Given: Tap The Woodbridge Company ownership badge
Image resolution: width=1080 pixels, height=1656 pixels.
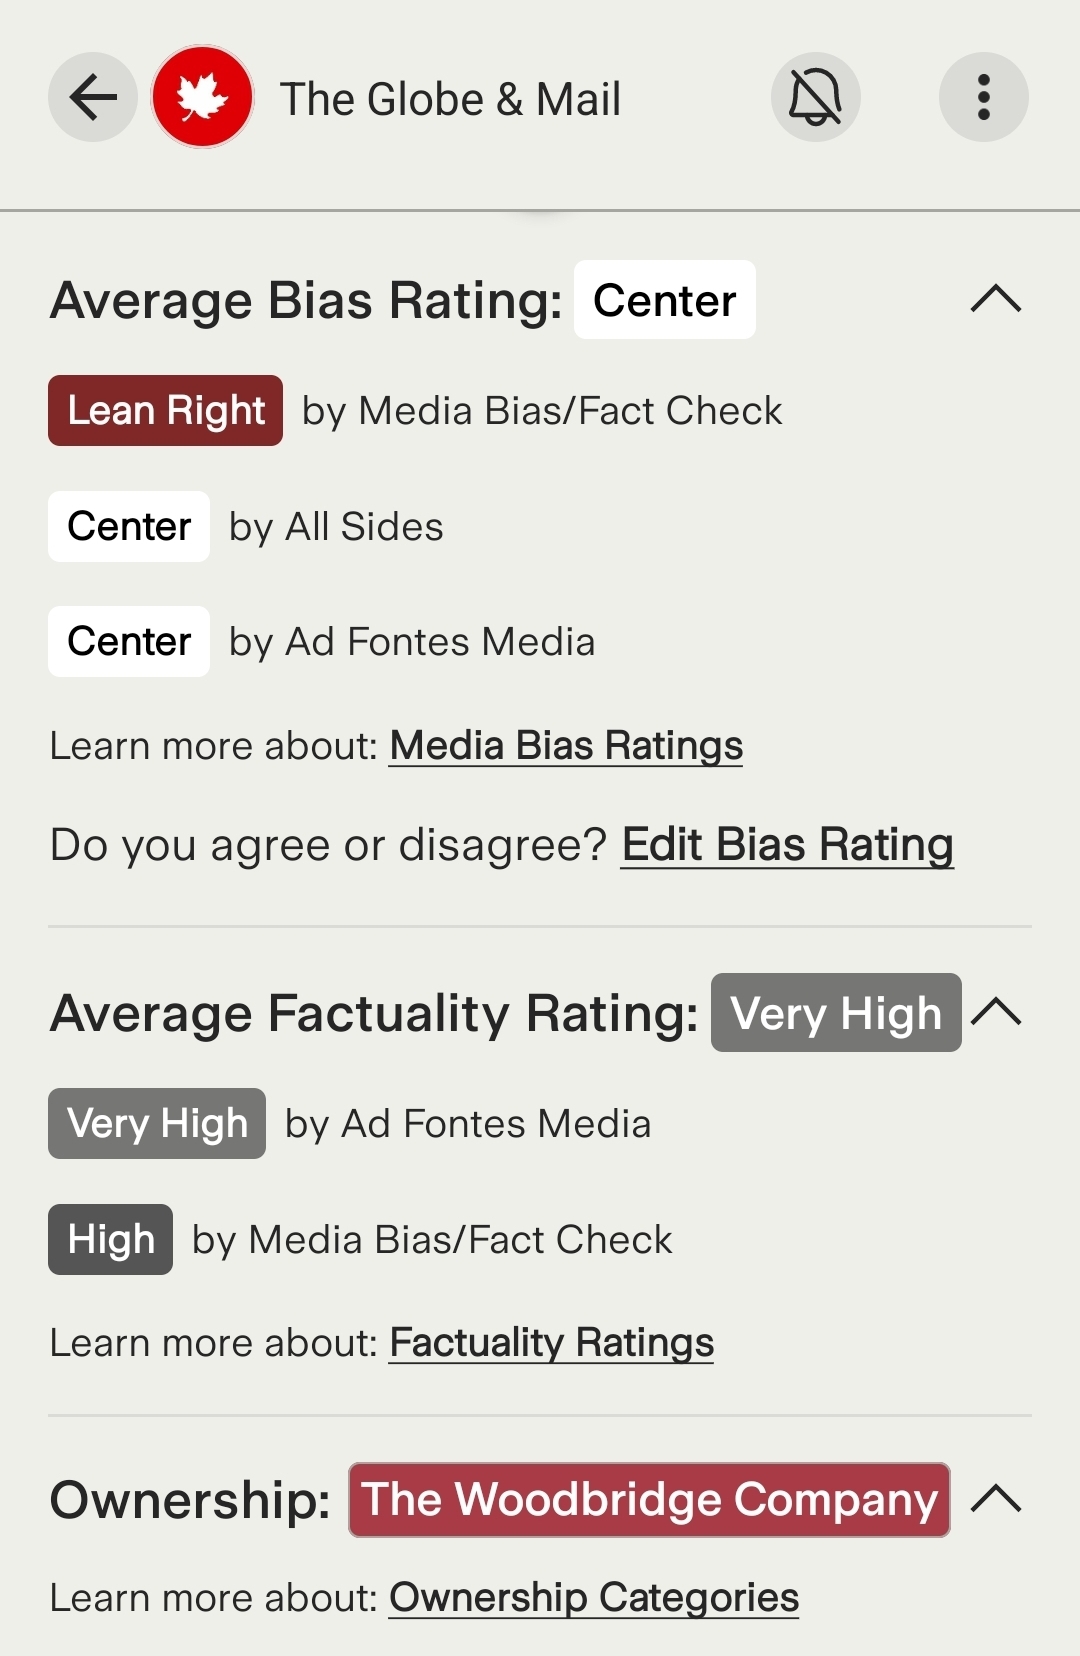Looking at the screenshot, I should click(x=649, y=1500).
